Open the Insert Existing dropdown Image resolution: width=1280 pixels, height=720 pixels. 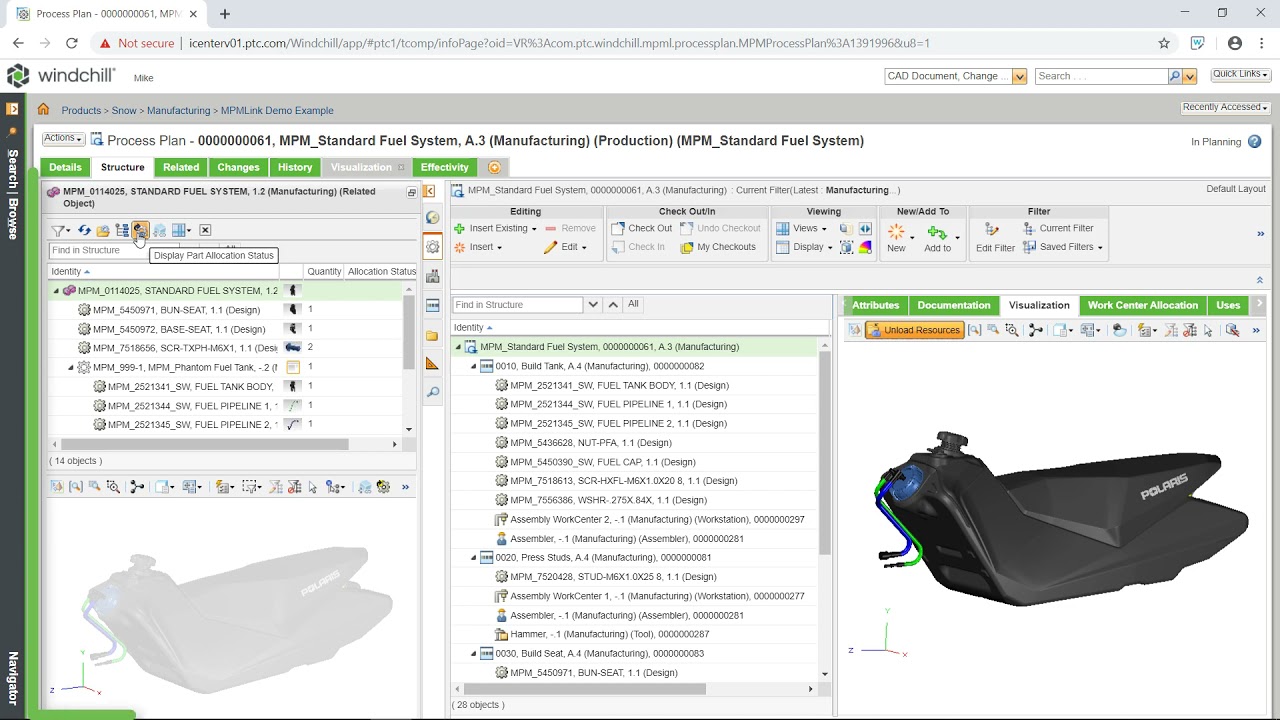tap(495, 228)
